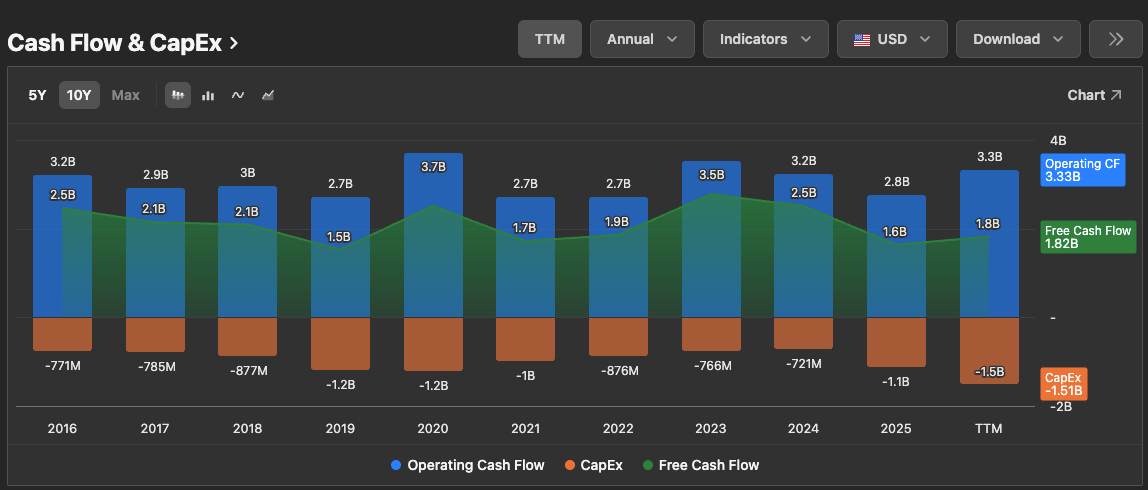Open the Annual period dropdown
The image size is (1148, 490).
click(642, 39)
